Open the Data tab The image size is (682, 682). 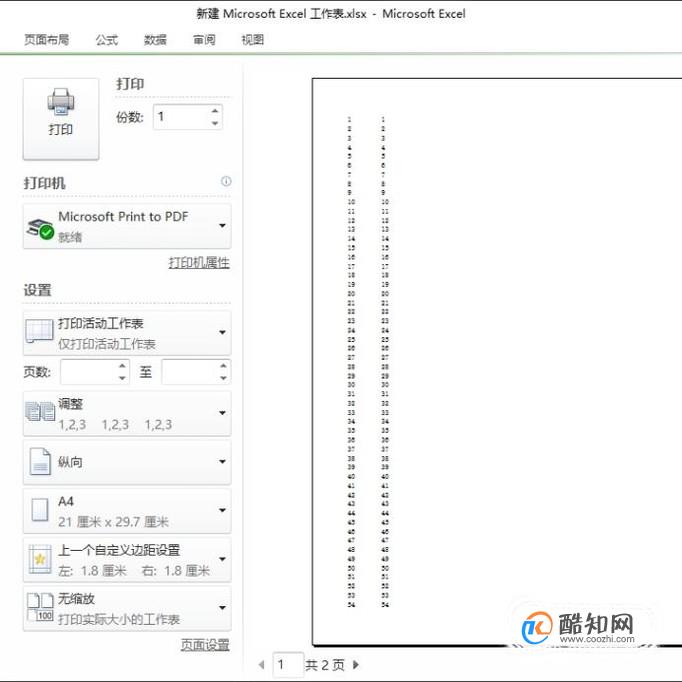(155, 40)
